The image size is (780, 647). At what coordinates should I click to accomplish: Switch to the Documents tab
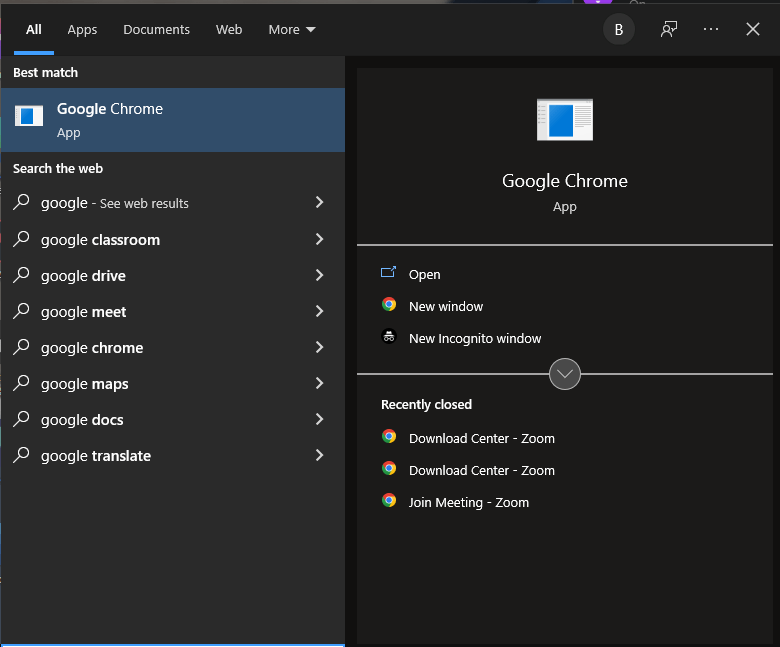156,30
